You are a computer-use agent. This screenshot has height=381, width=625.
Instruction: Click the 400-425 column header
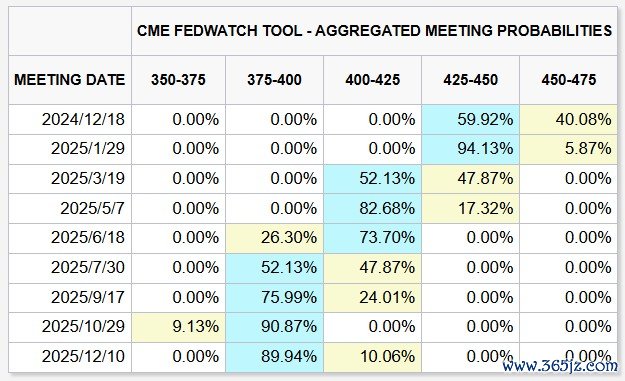point(372,80)
